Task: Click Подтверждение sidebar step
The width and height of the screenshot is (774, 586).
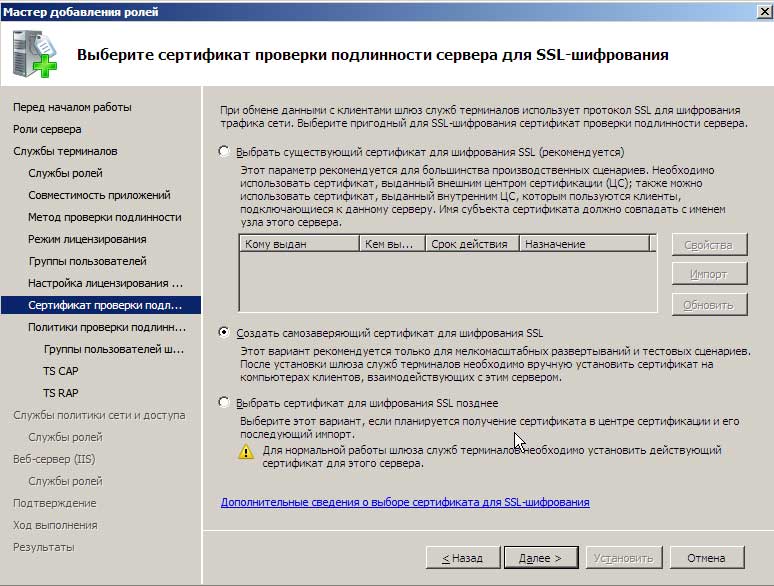Action: 54,503
